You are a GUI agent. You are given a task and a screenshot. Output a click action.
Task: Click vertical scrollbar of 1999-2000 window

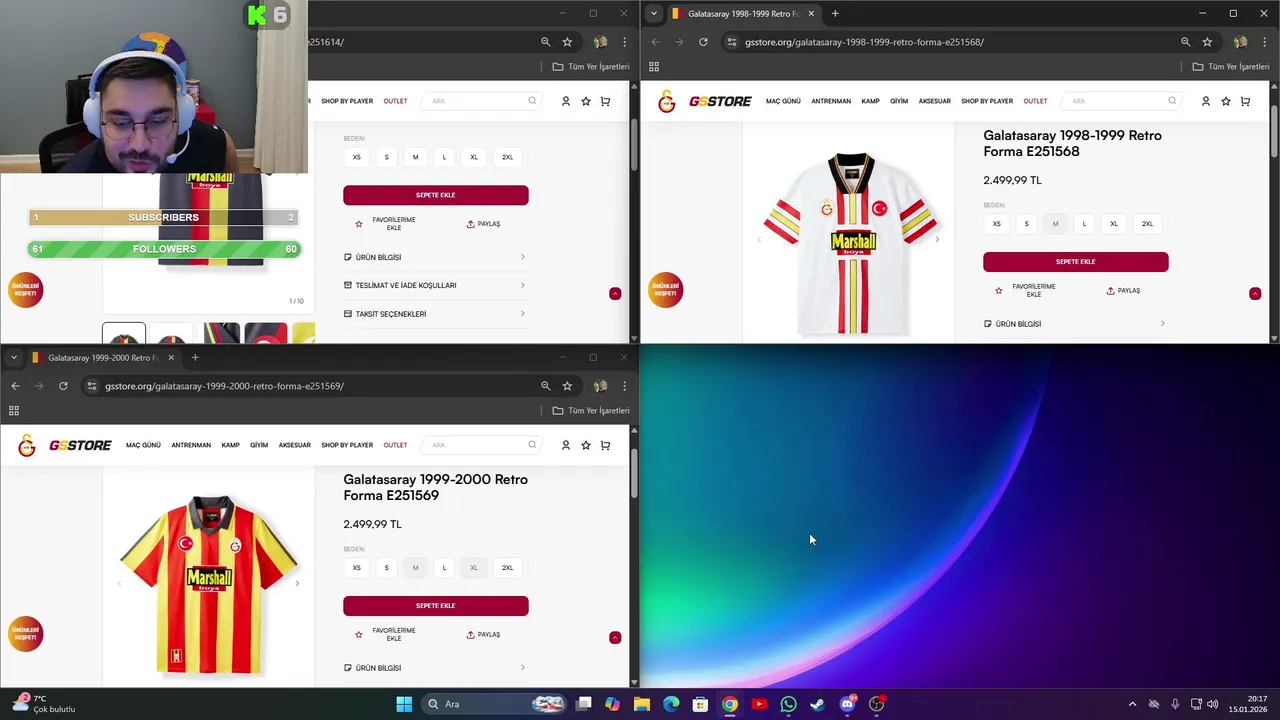[634, 475]
